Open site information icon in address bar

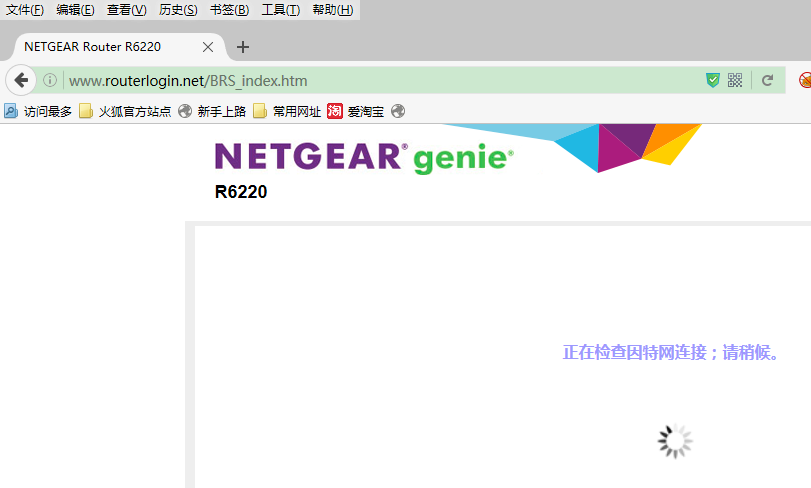(50, 80)
